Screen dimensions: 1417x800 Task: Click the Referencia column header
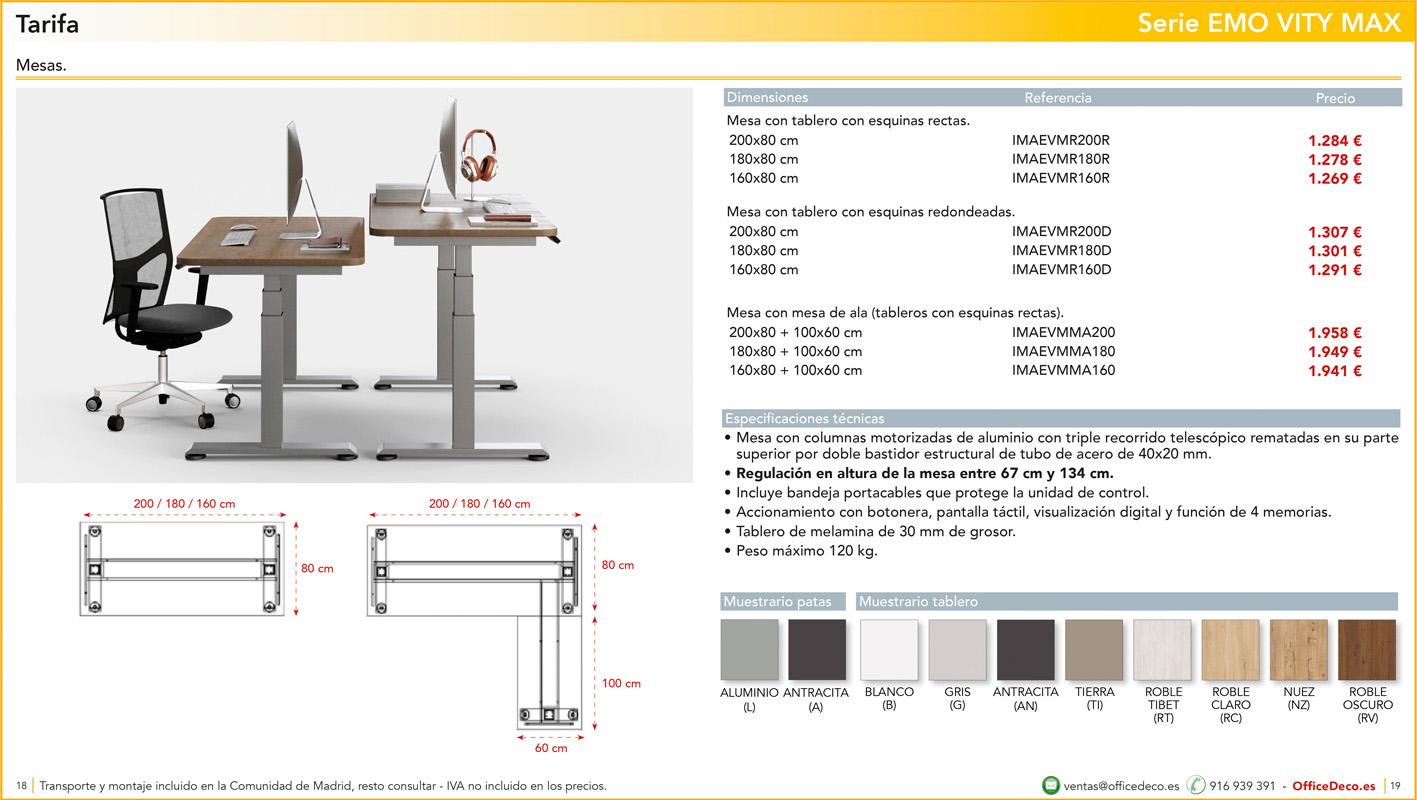[1058, 98]
